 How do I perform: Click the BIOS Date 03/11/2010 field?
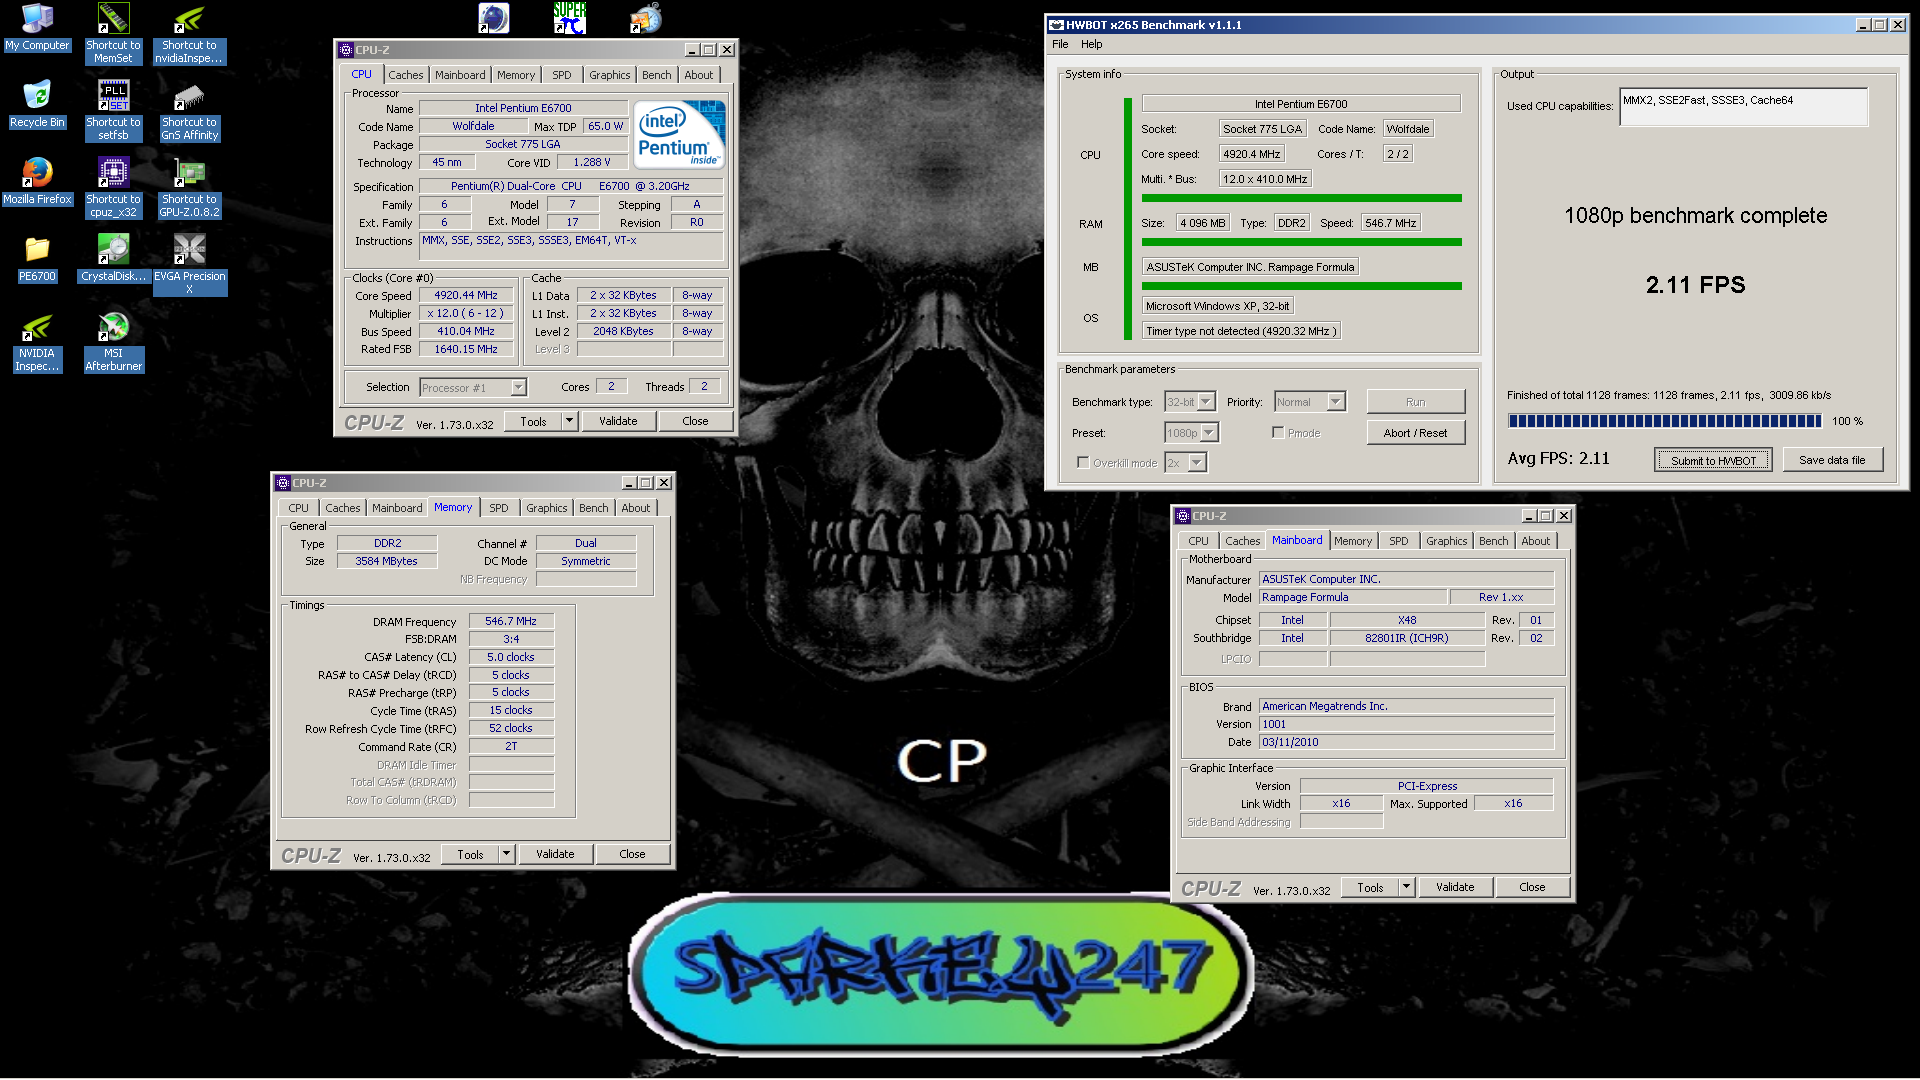(1406, 742)
